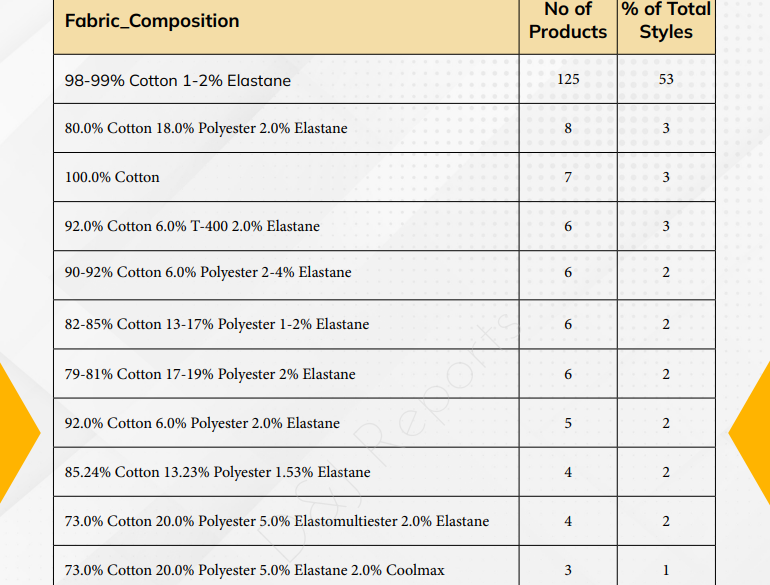Viewport: 770px width, 585px height.
Task: Select the 92.0% Cotton 6.0% T-400 row
Action: point(384,226)
